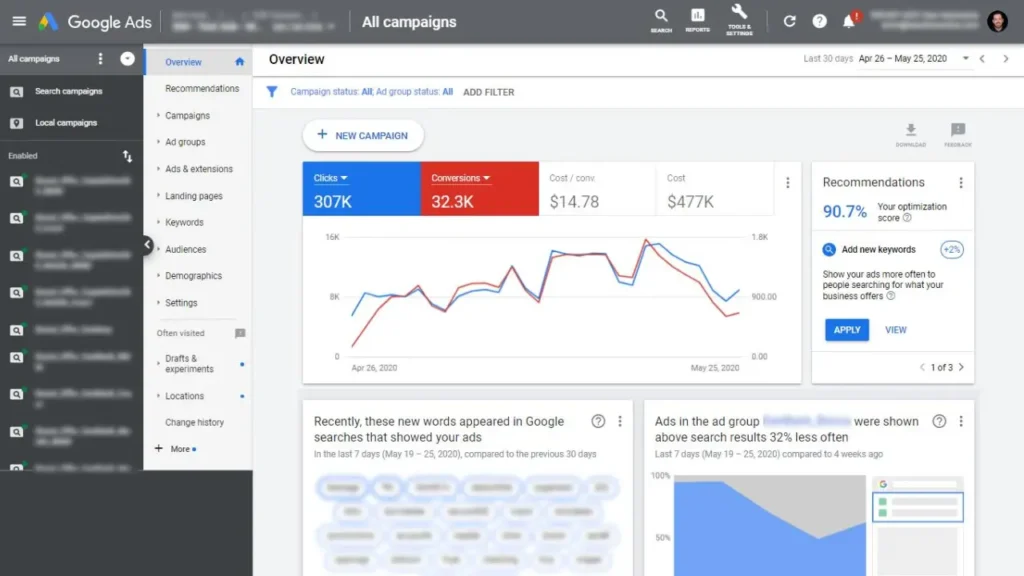Expand Ads & extensions menu item

pos(199,169)
